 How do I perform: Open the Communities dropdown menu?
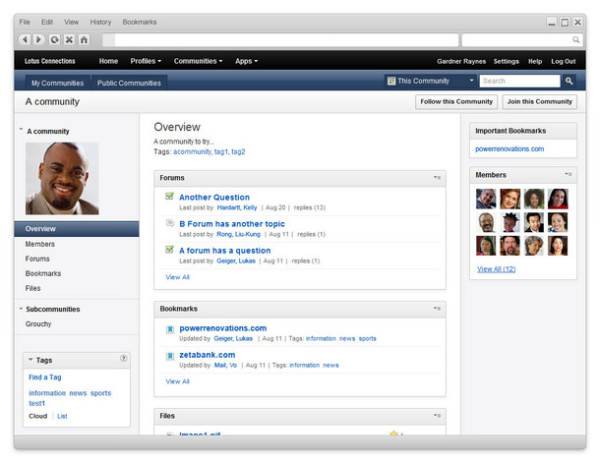[198, 61]
